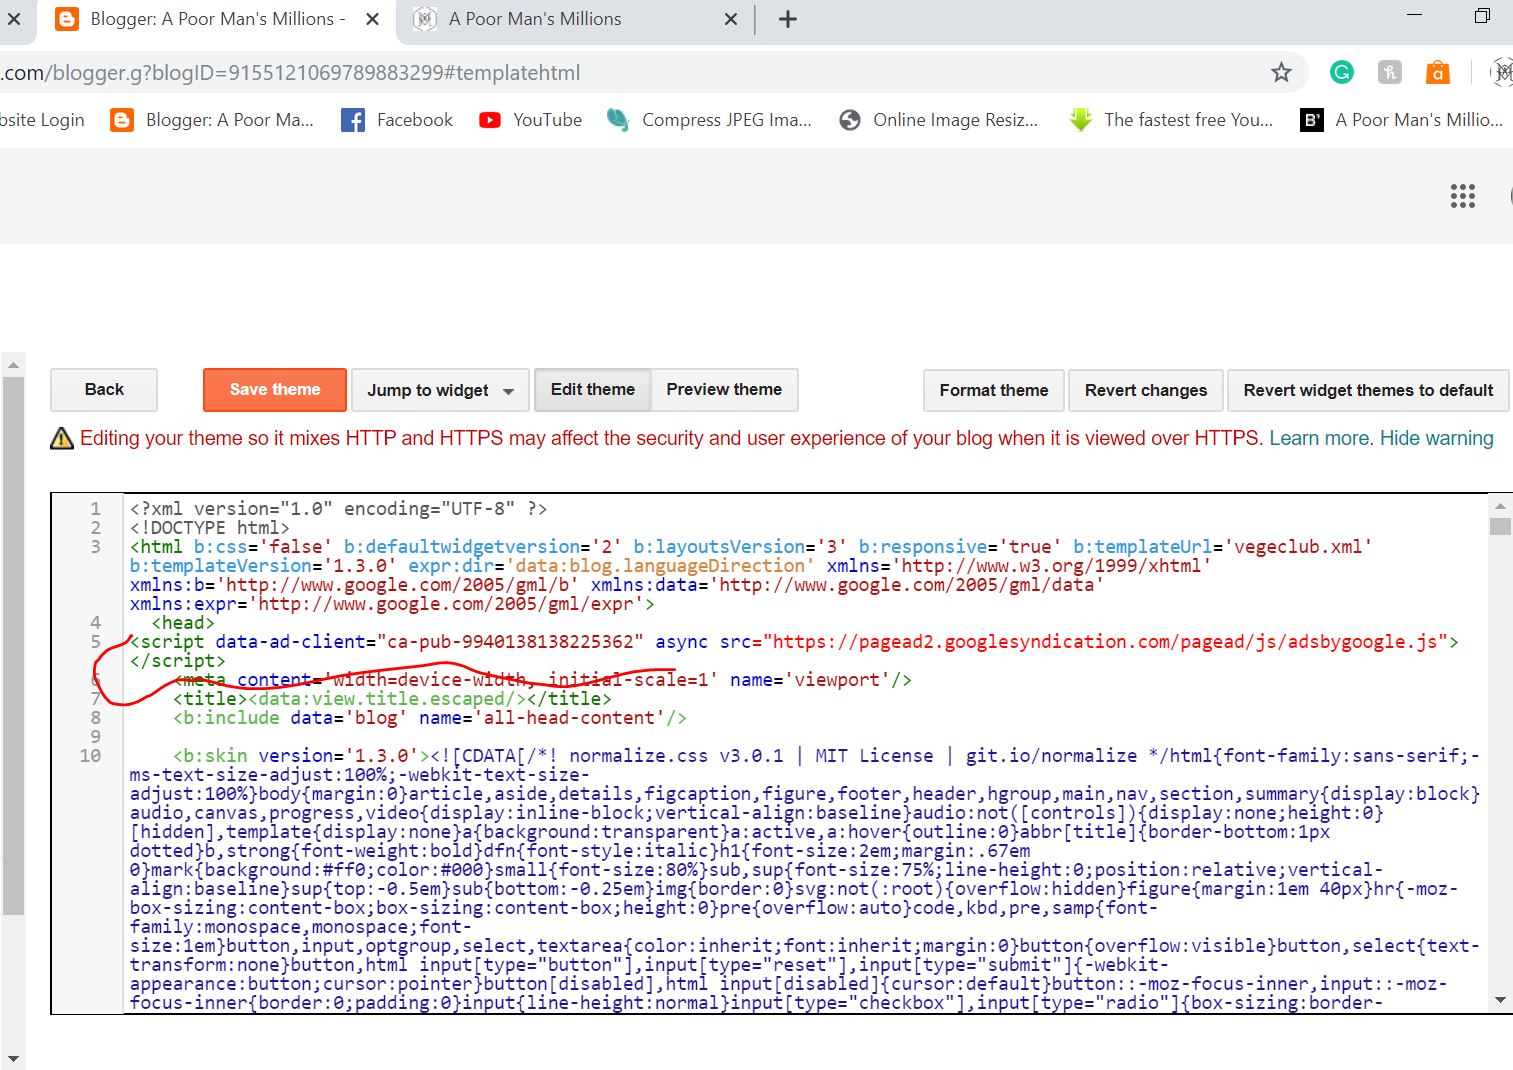Bookmark this page with the star icon
The width and height of the screenshot is (1513, 1070).
[x=1281, y=72]
